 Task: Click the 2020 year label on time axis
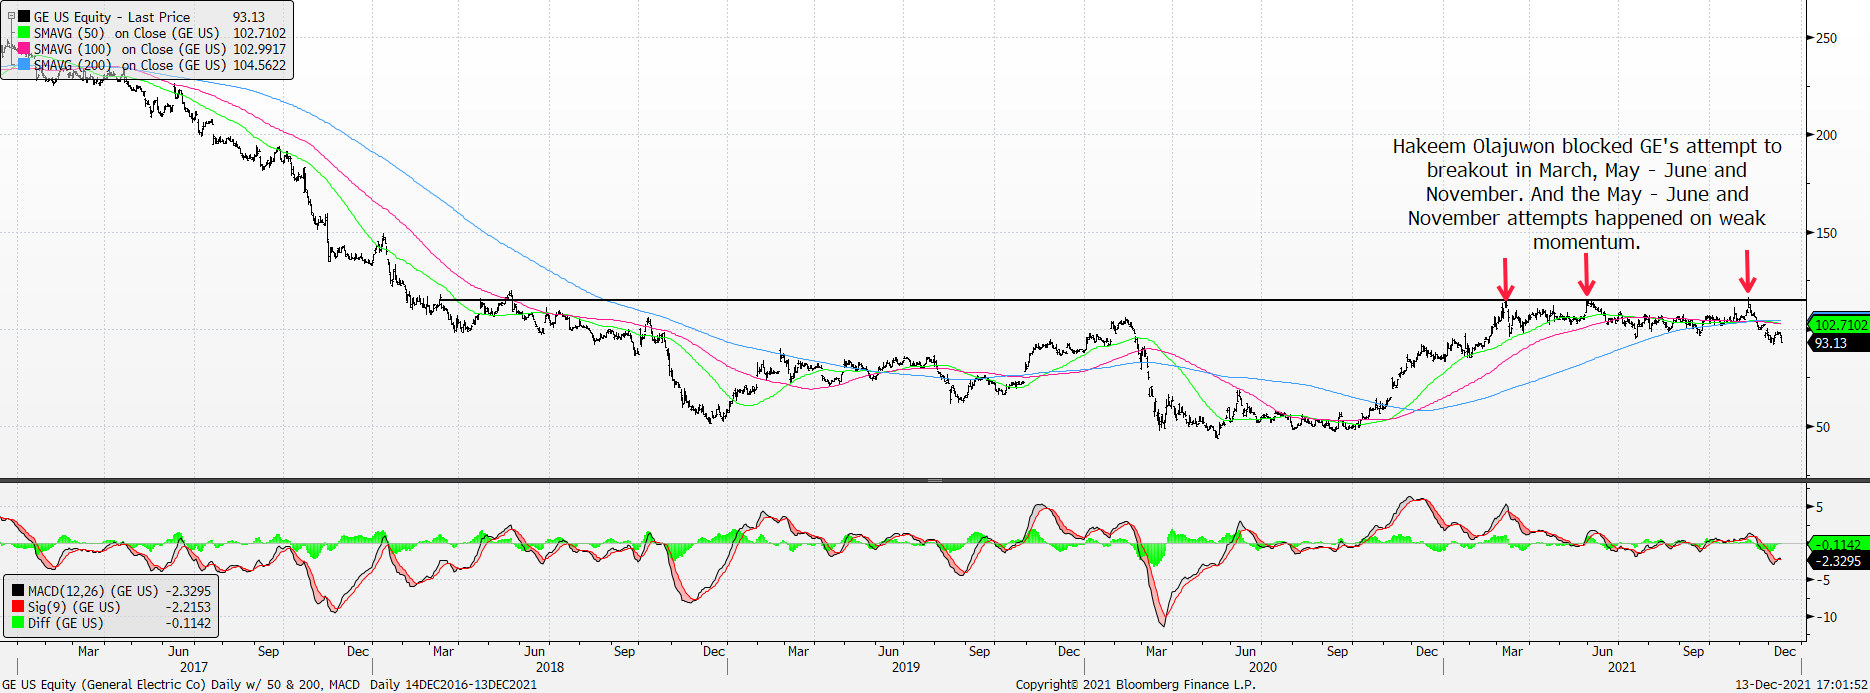pyautogui.click(x=1262, y=667)
